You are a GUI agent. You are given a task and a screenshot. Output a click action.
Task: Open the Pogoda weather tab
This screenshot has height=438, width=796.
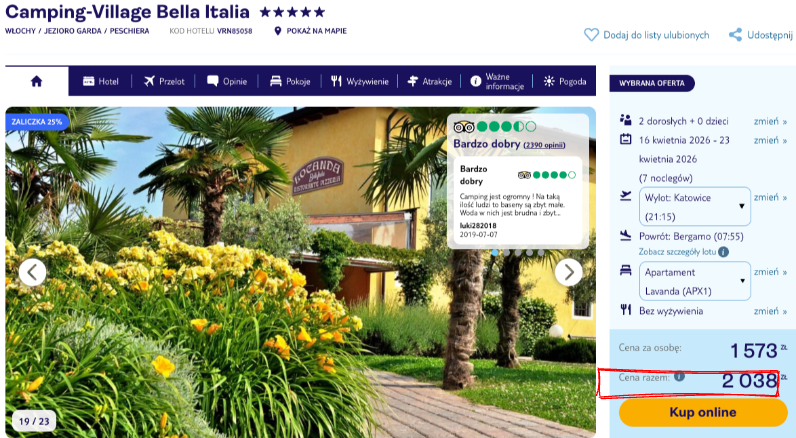point(565,81)
